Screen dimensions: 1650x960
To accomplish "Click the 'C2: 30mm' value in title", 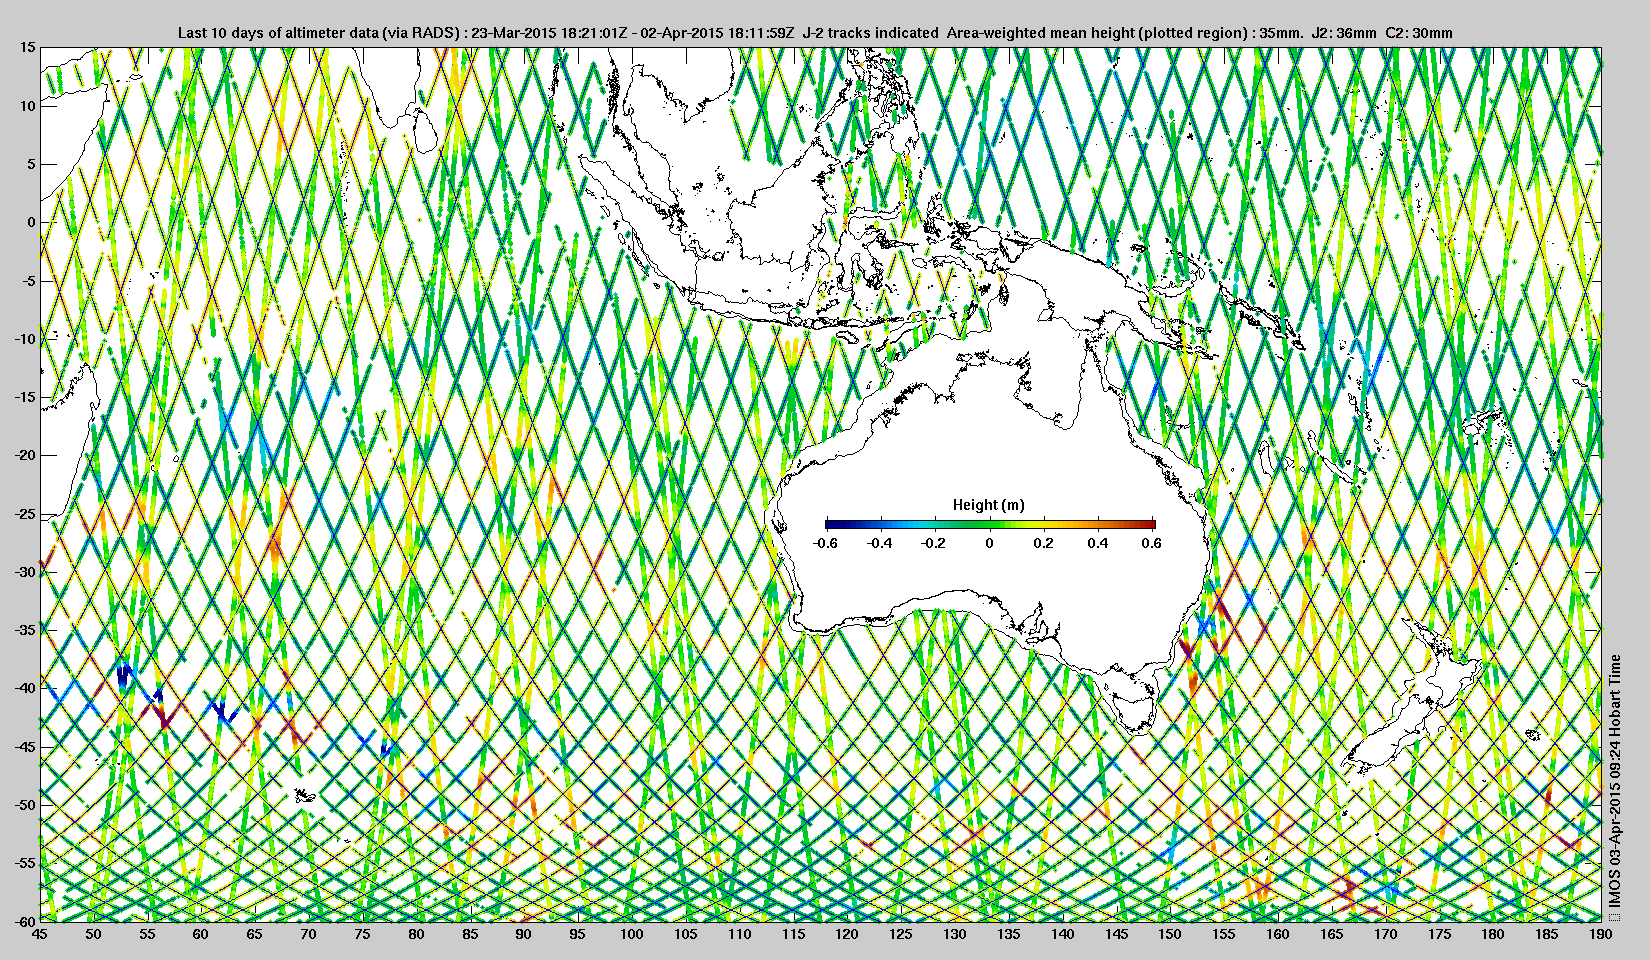I will tap(1419, 33).
